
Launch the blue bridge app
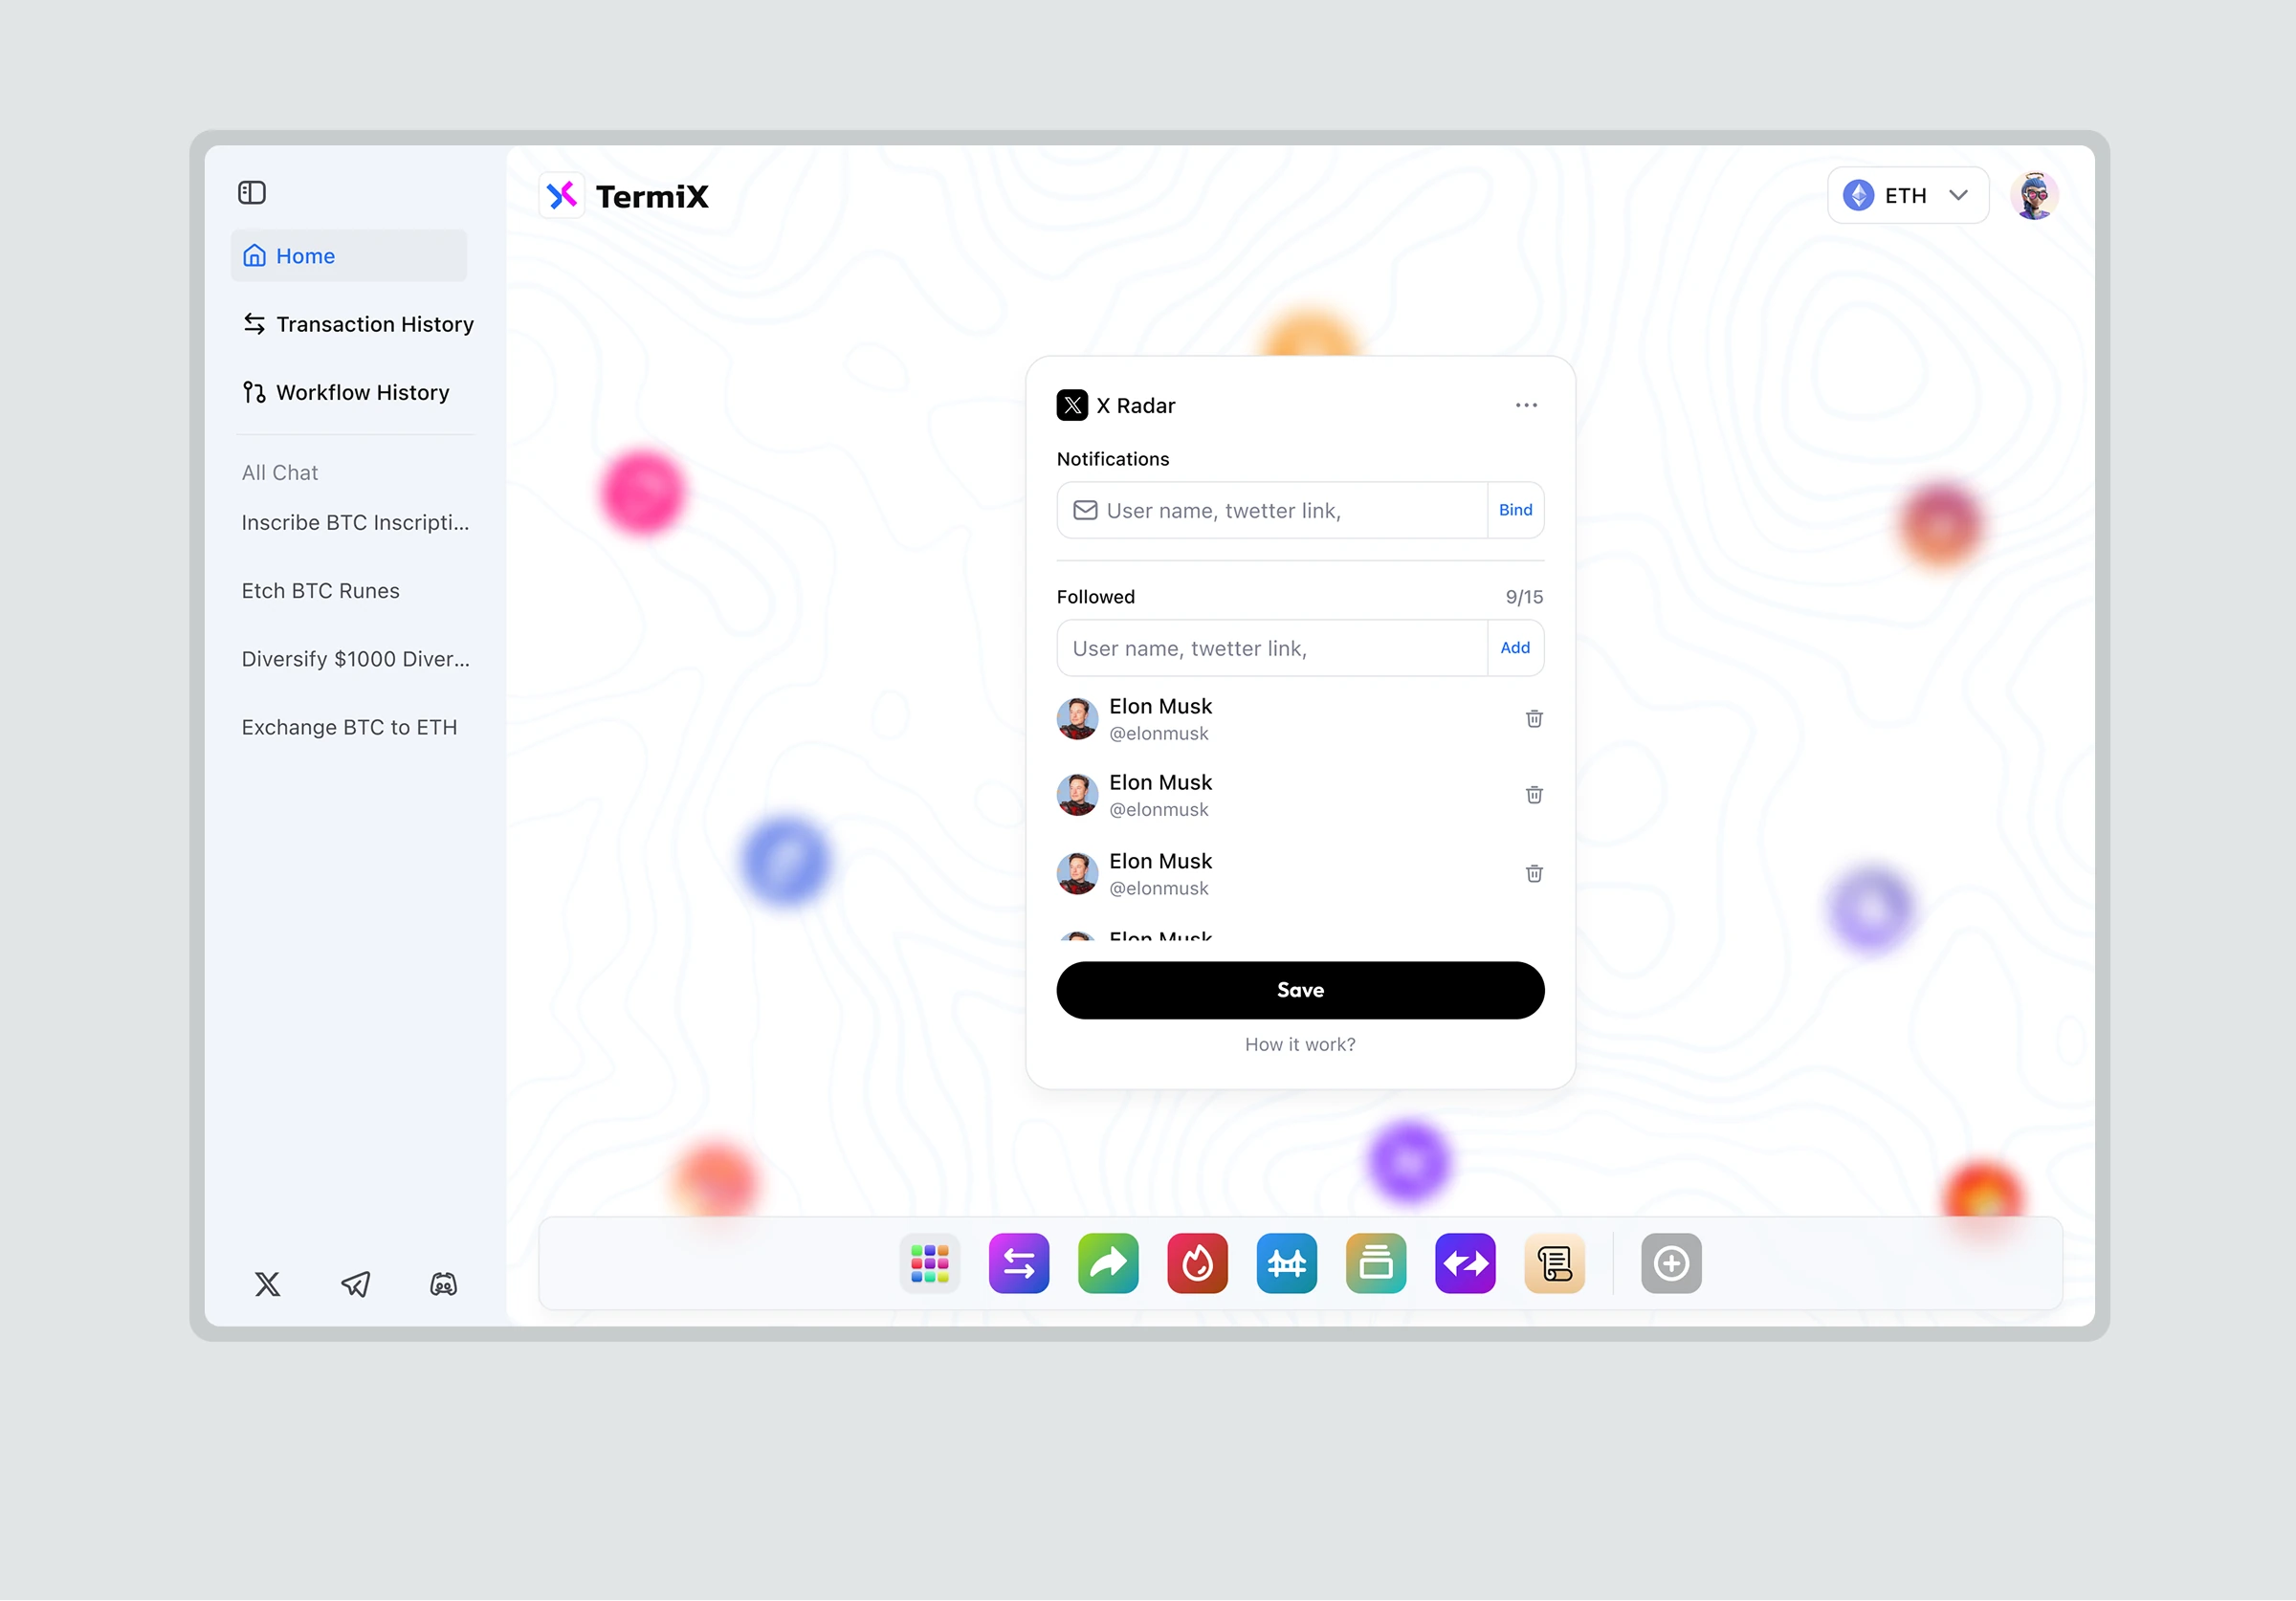[x=1287, y=1263]
